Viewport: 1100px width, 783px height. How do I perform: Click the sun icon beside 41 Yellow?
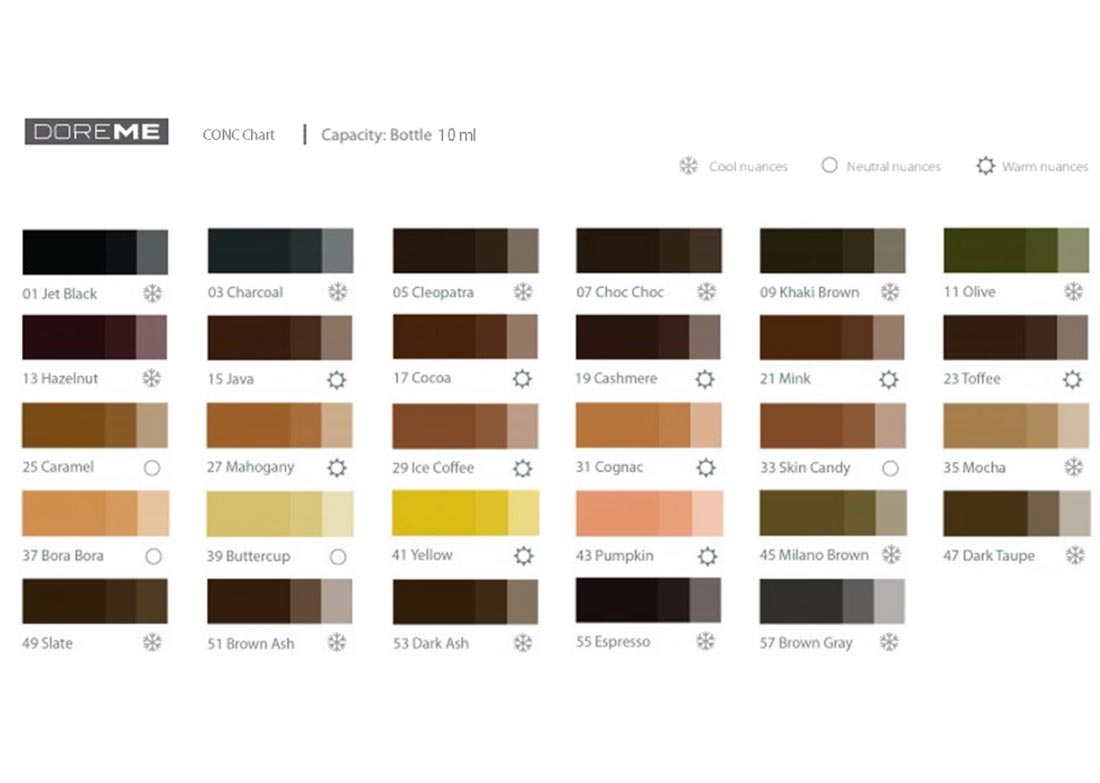(x=523, y=556)
